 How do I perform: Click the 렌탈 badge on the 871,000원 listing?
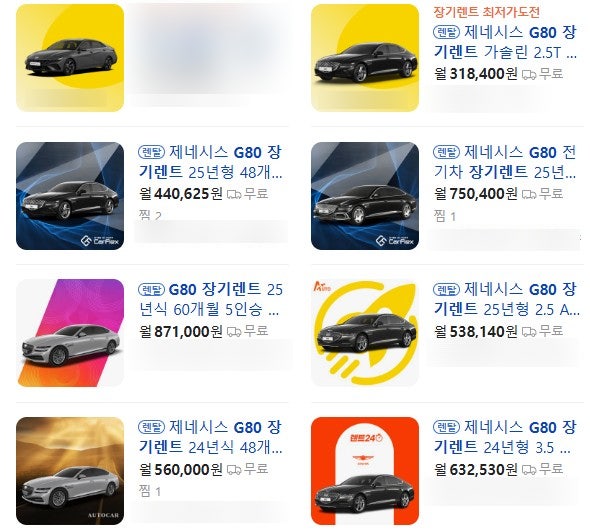pos(152,289)
